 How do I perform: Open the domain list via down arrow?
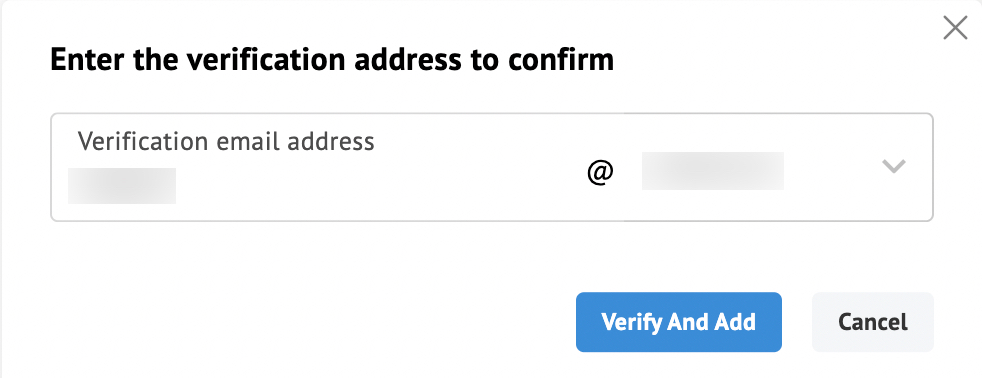tap(894, 166)
